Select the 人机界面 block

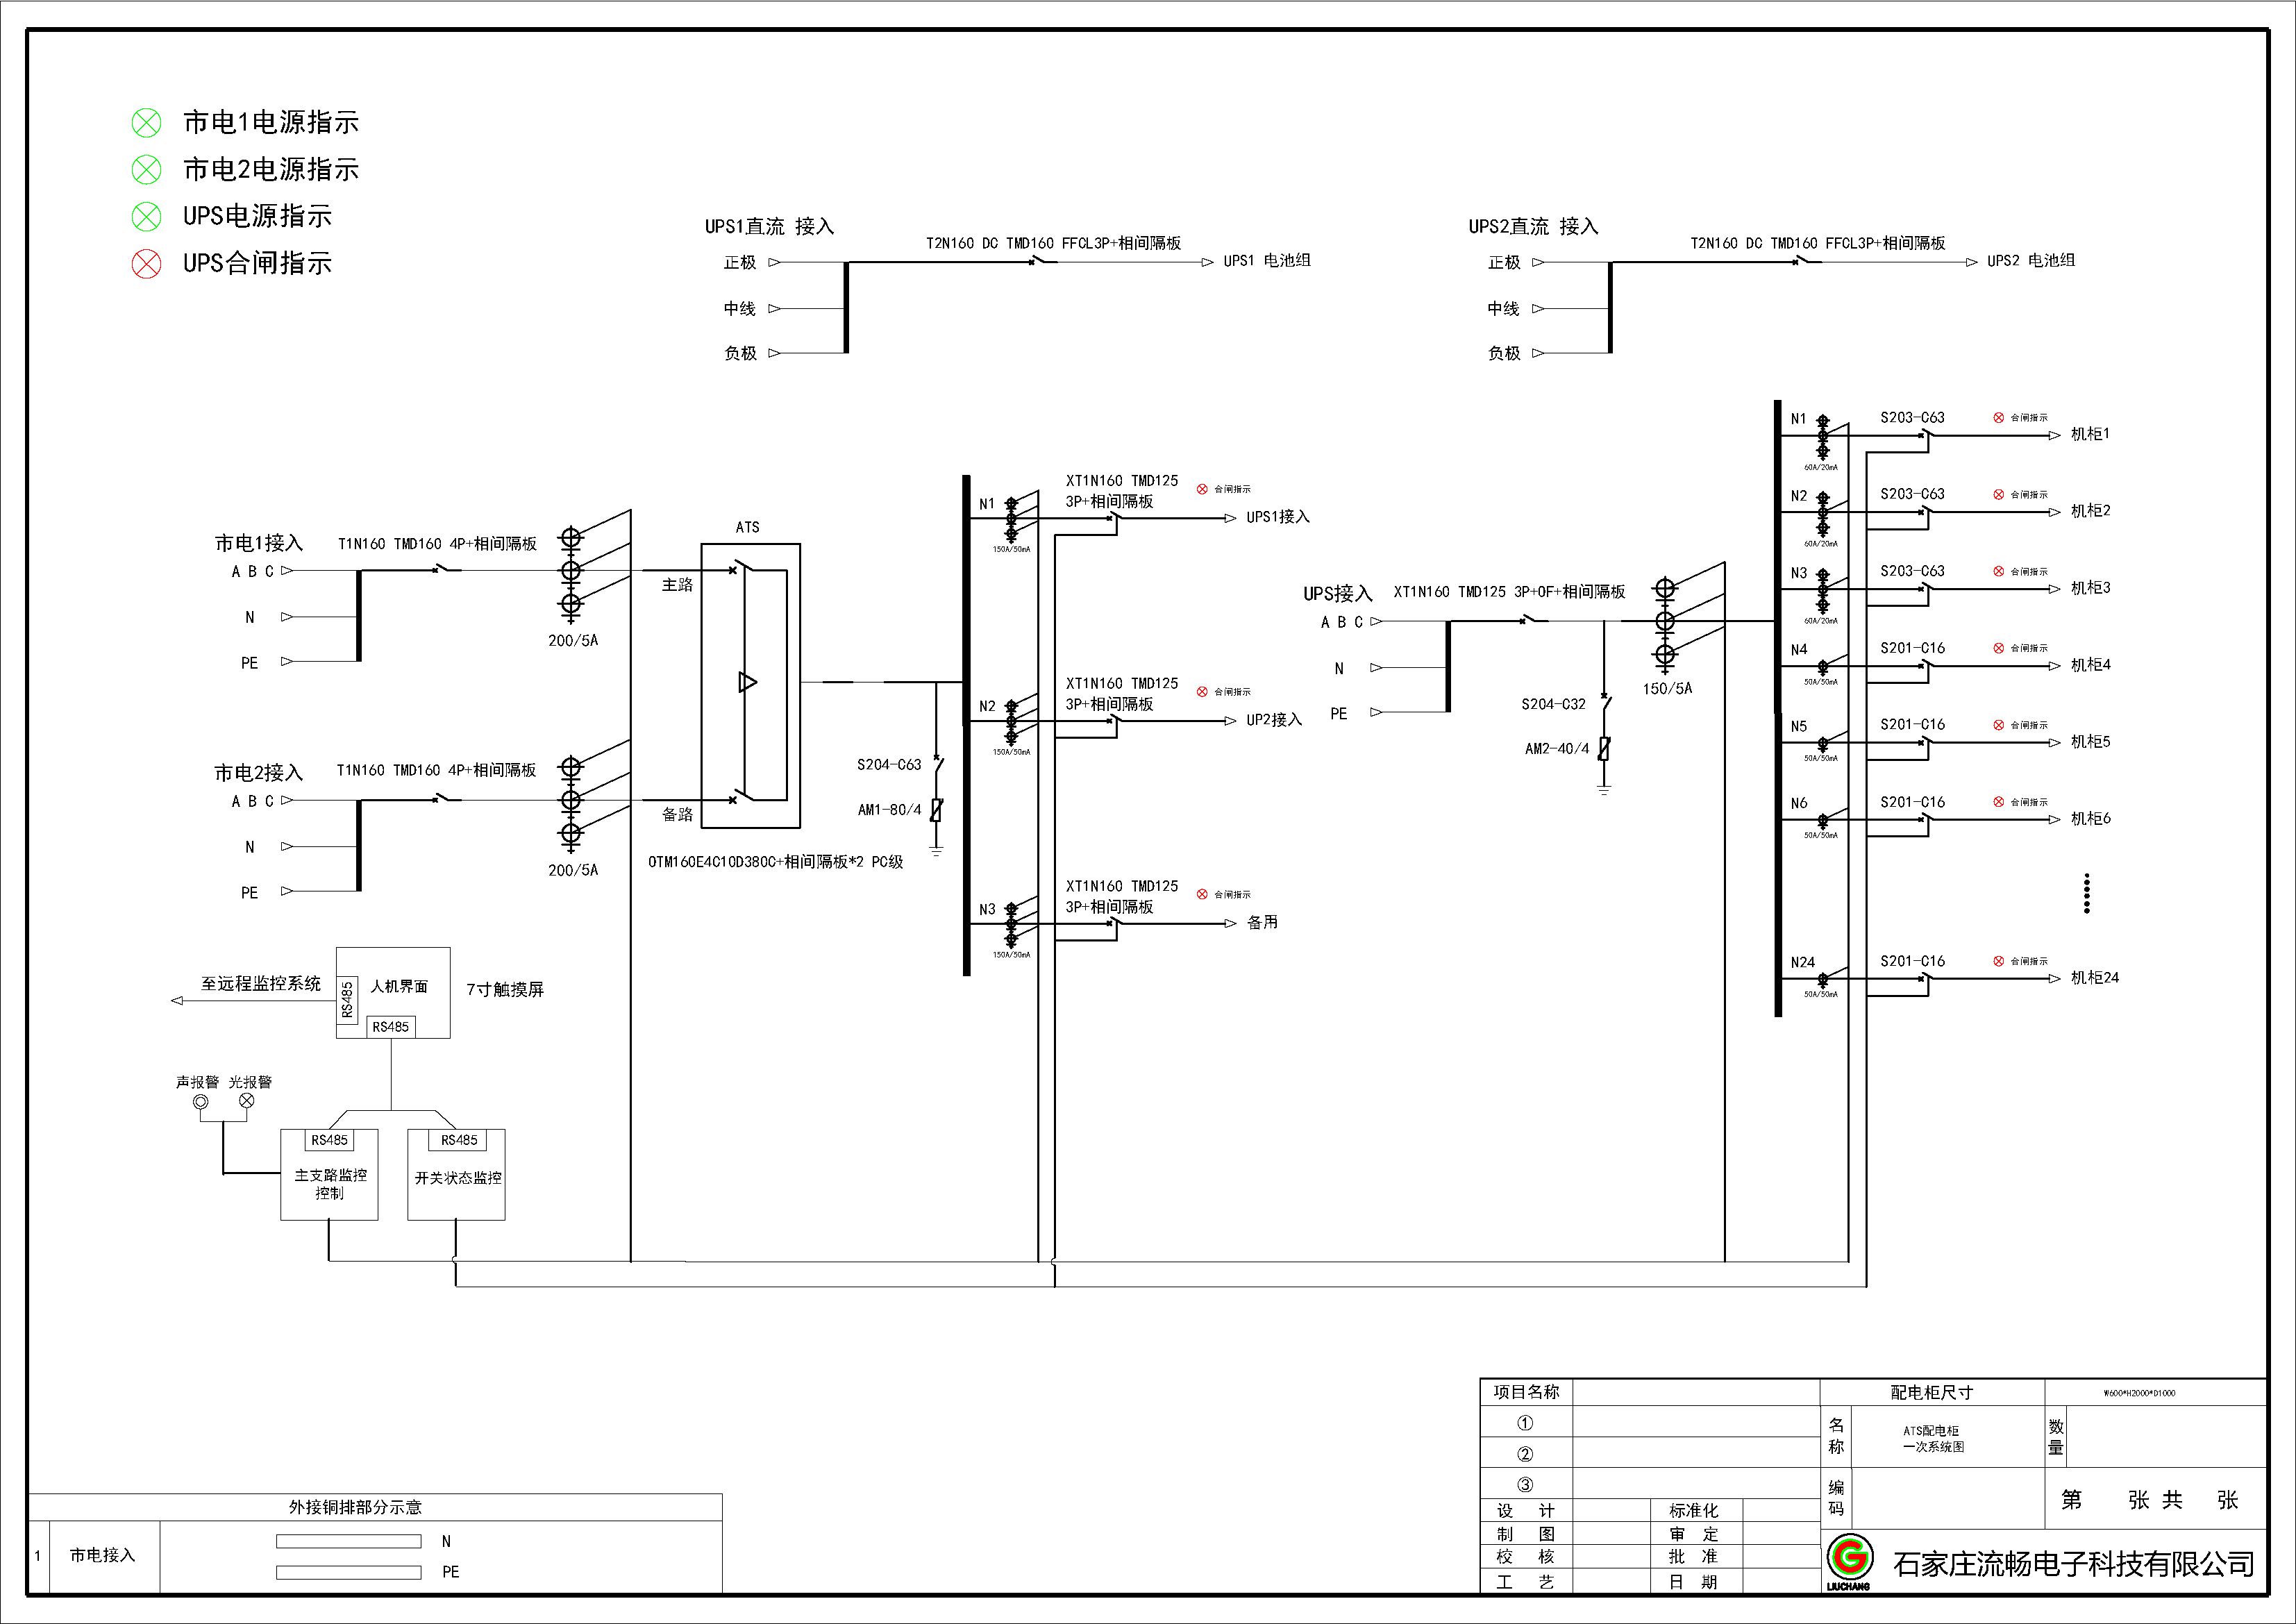[399, 986]
